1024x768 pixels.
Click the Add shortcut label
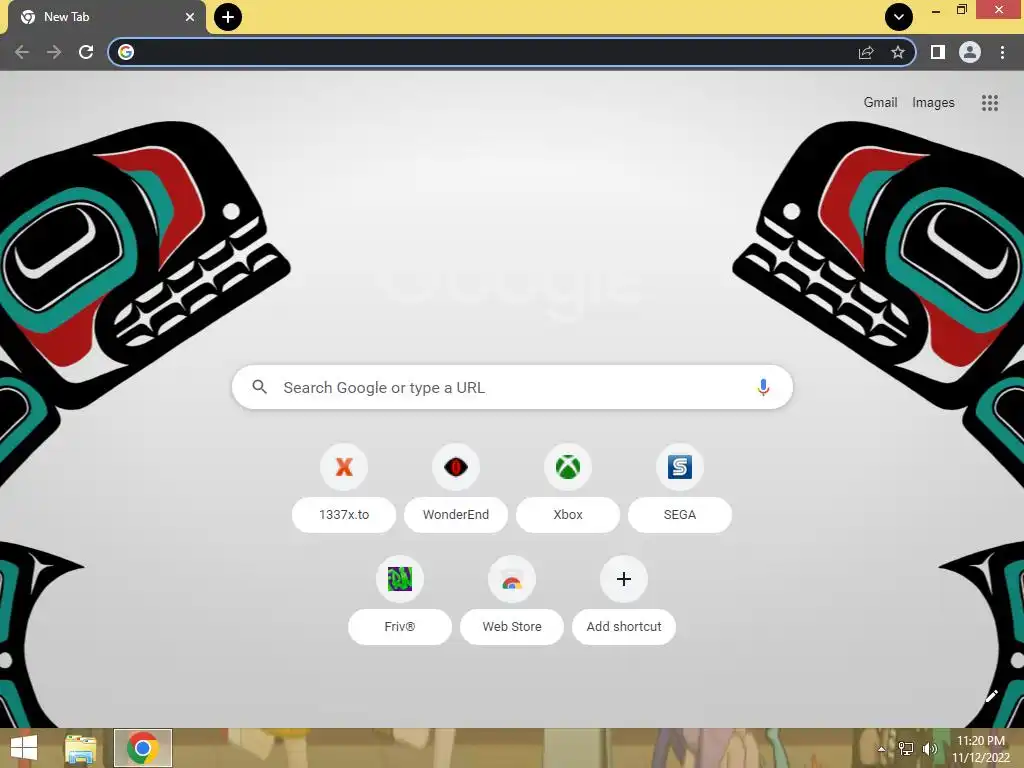[624, 627]
